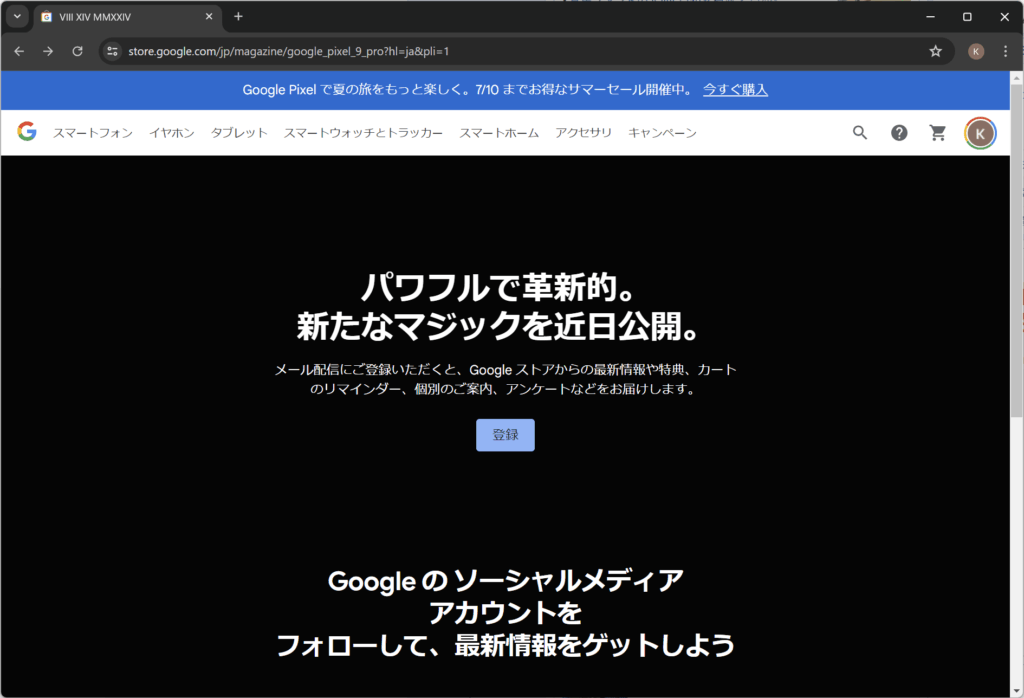The height and width of the screenshot is (698, 1024).
Task: Click text フォローして、最新情報をゲットしよう
Action: [505, 645]
